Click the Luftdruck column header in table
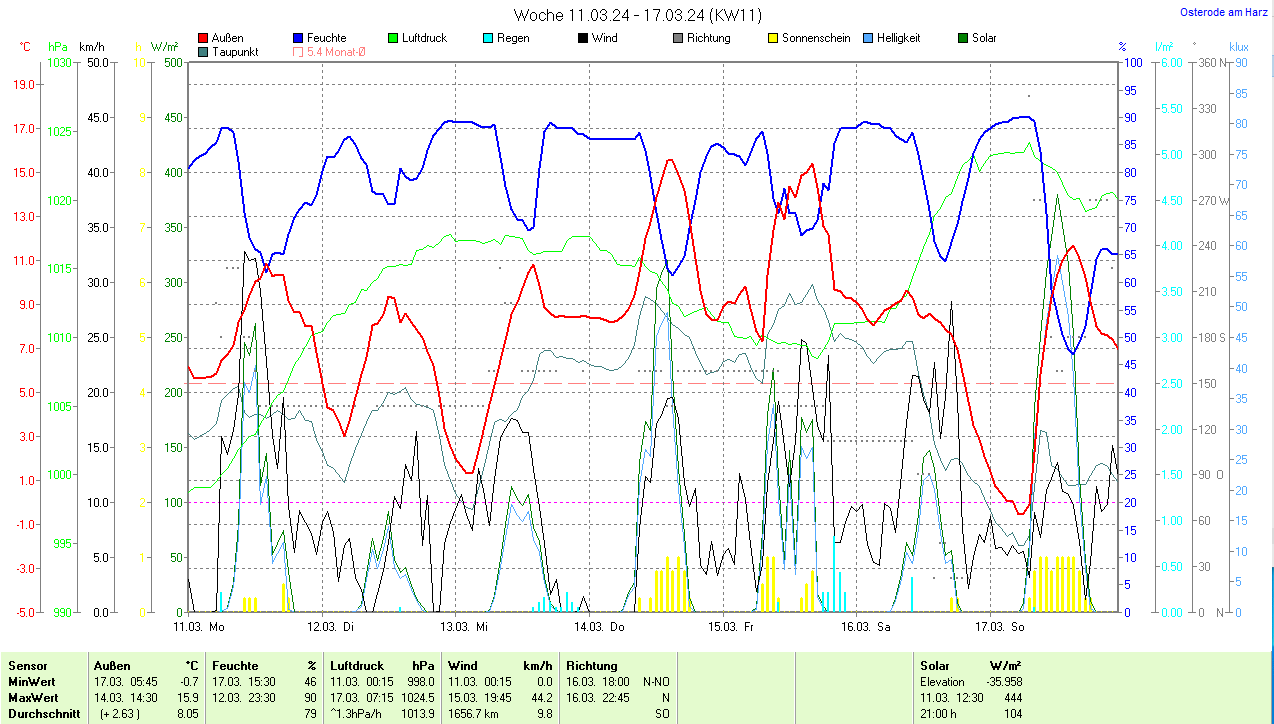The width and height of the screenshot is (1274, 724). 357,665
